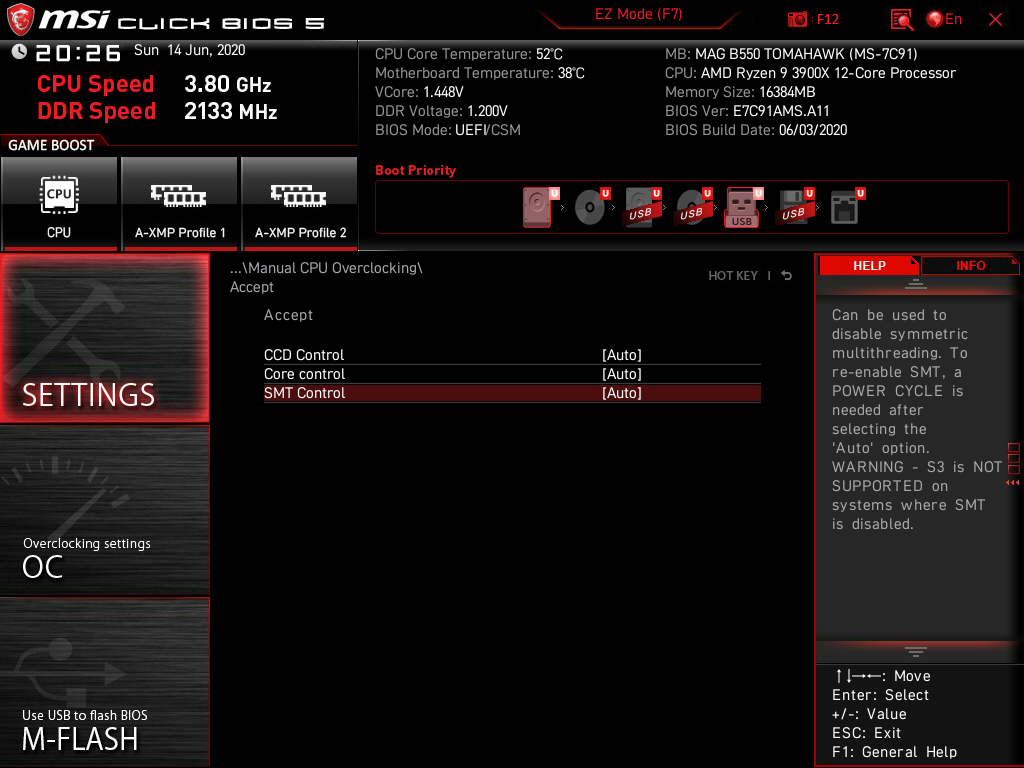Enable A-XMP Profile 2
This screenshot has height=768, width=1024.
tap(300, 203)
